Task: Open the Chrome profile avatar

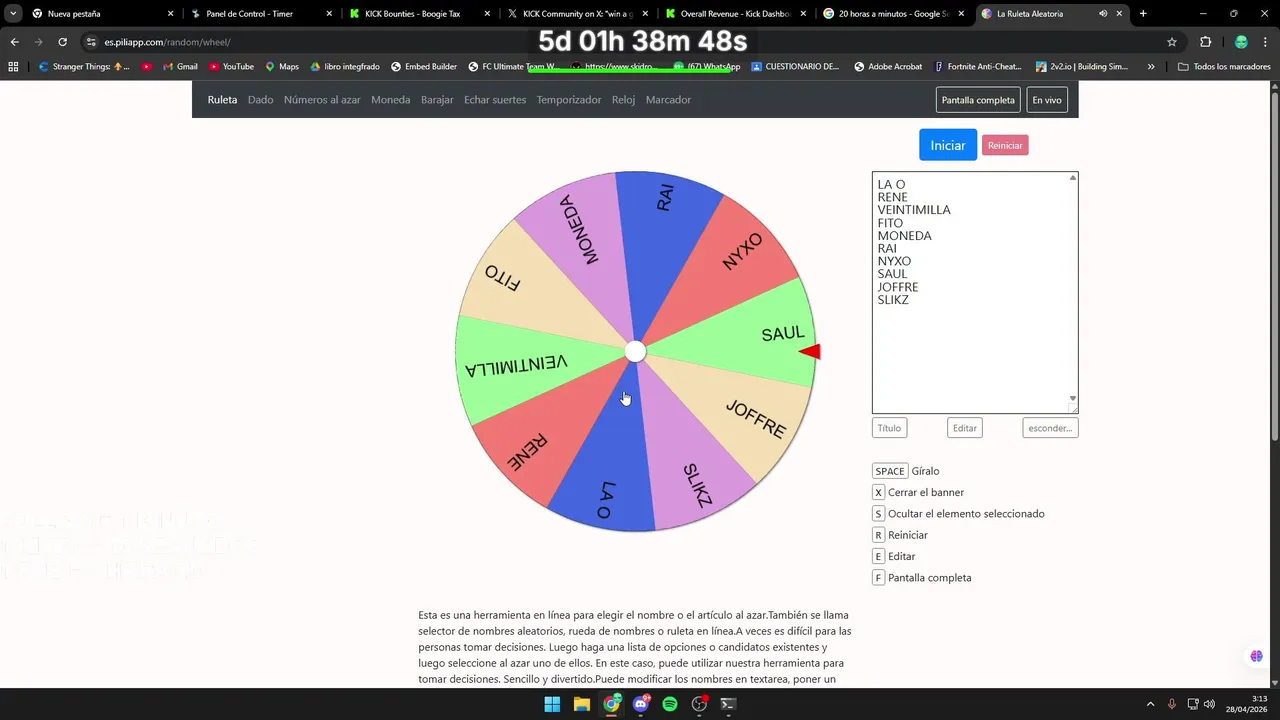Action: tap(1241, 42)
